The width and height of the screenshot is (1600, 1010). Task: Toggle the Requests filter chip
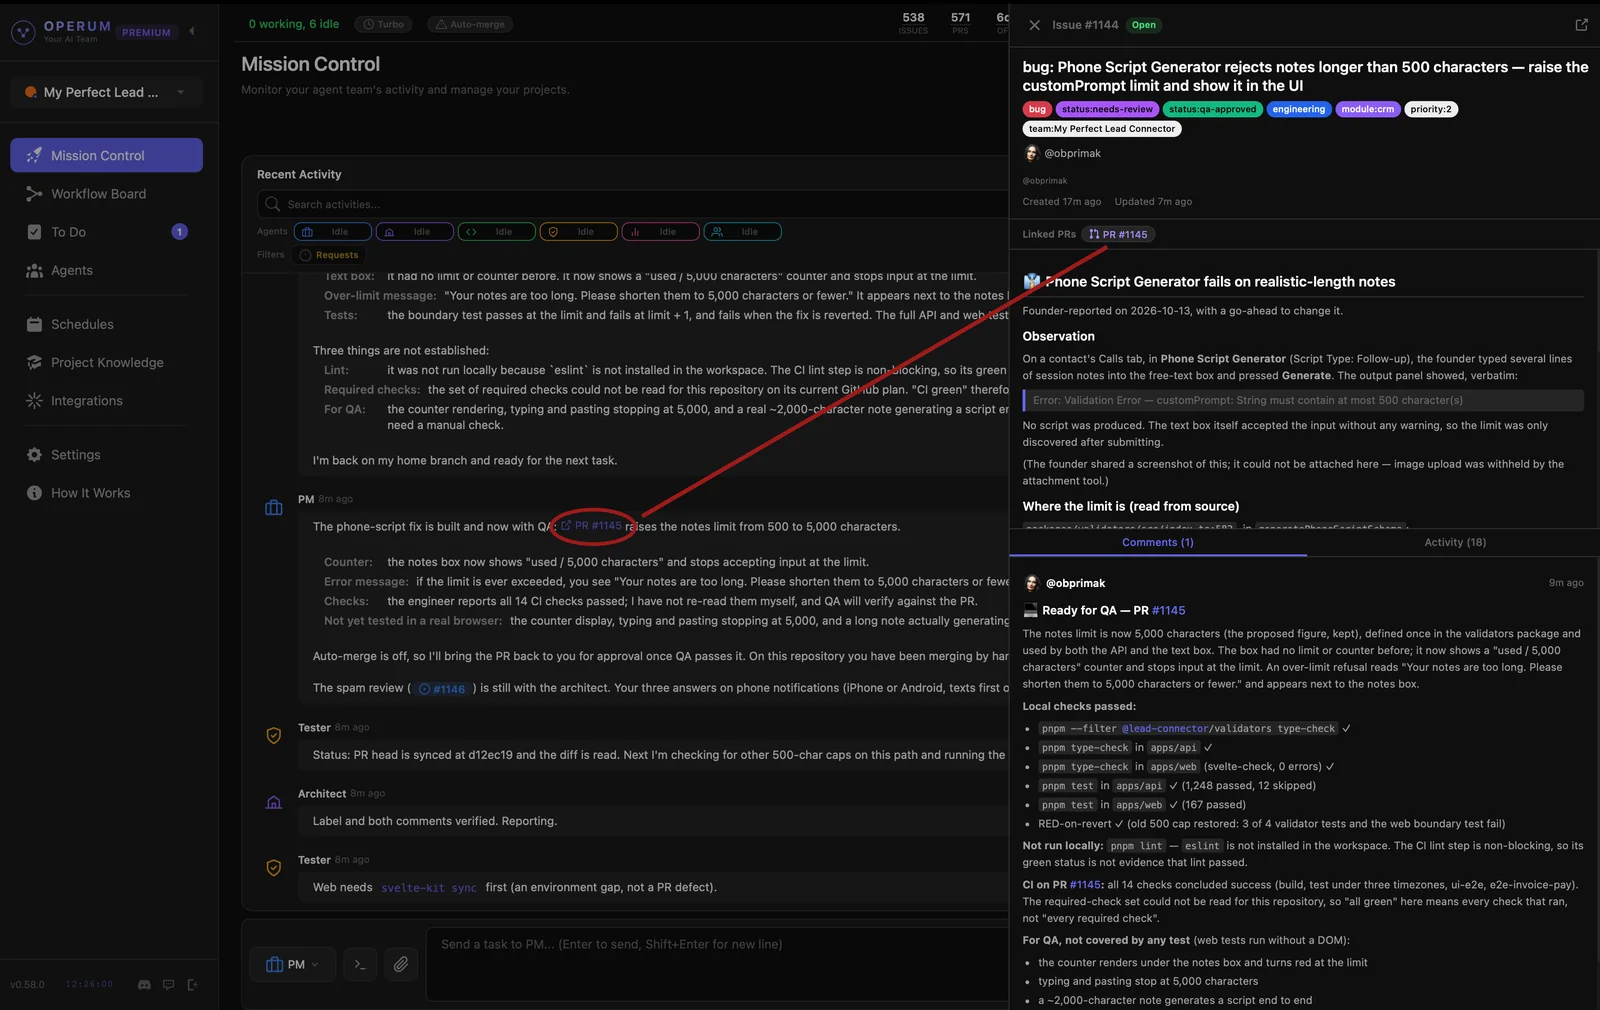(329, 255)
